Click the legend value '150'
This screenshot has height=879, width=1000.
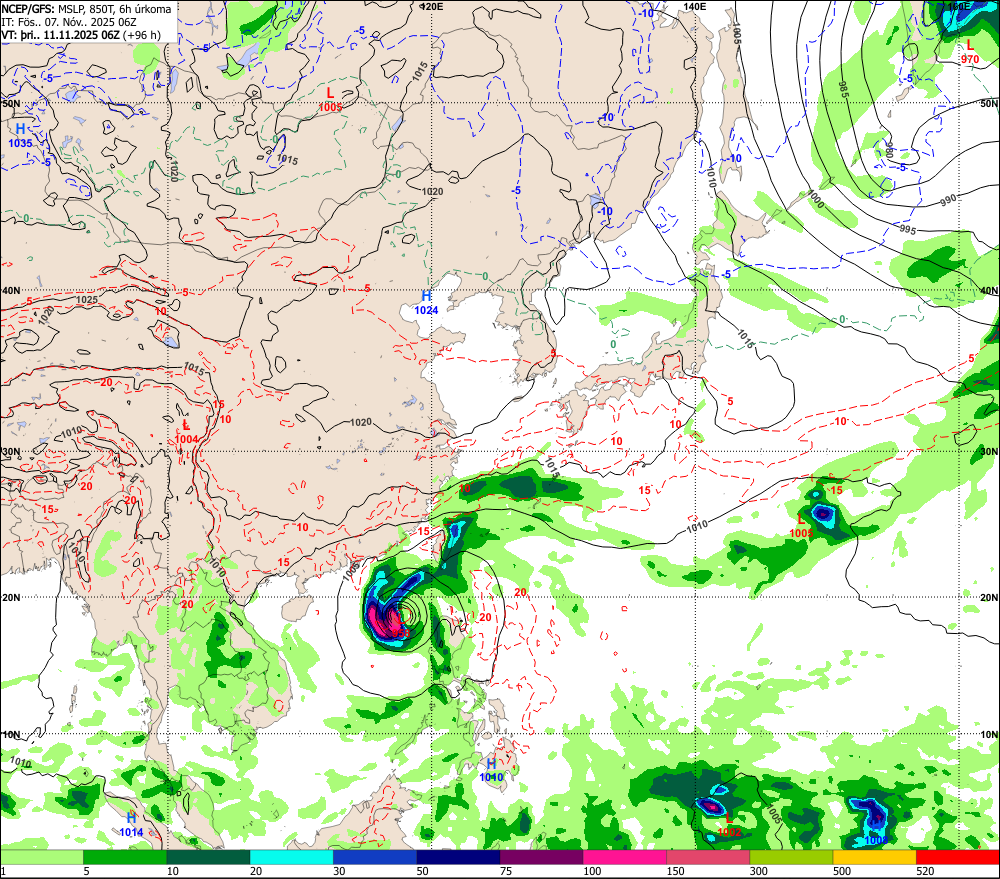point(675,871)
